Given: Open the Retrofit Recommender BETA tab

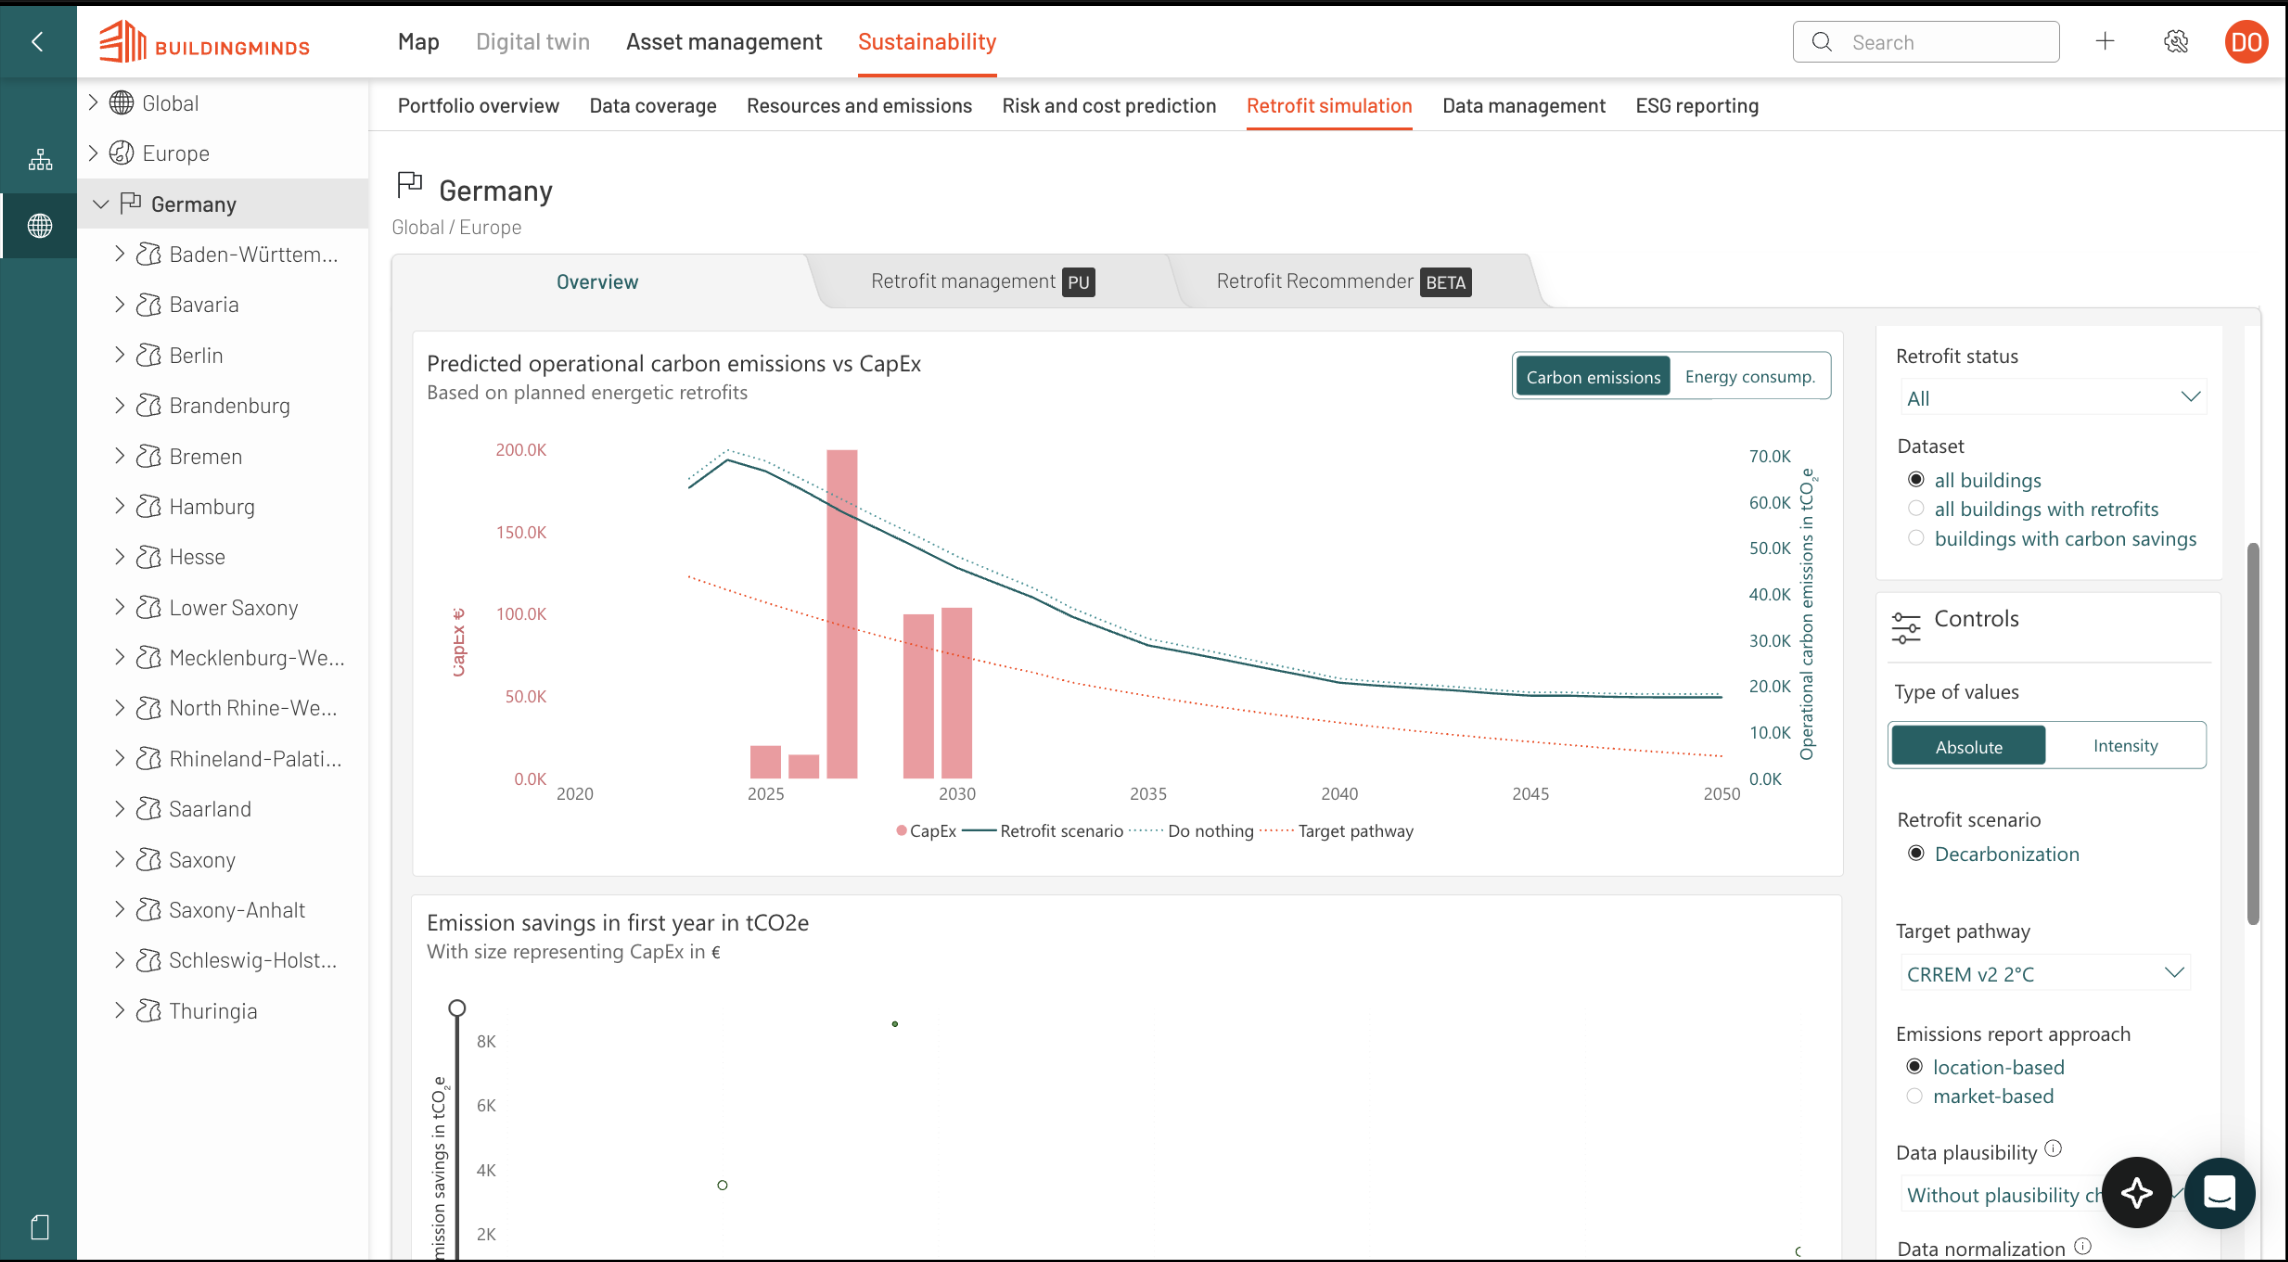Looking at the screenshot, I should pyautogui.click(x=1343, y=281).
